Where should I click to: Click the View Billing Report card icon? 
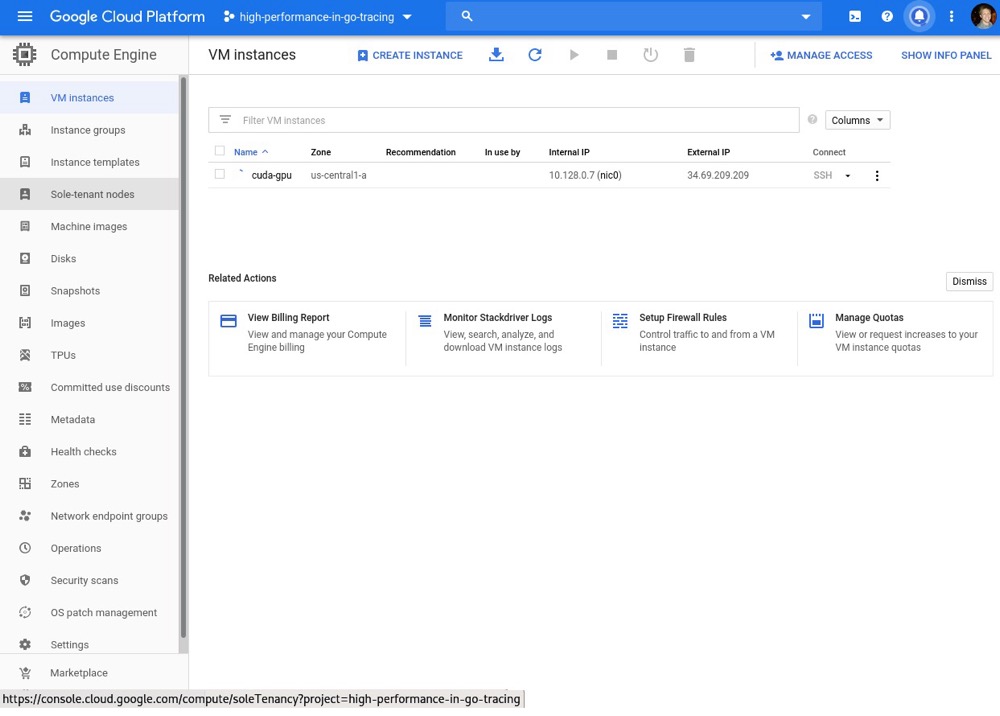(228, 321)
